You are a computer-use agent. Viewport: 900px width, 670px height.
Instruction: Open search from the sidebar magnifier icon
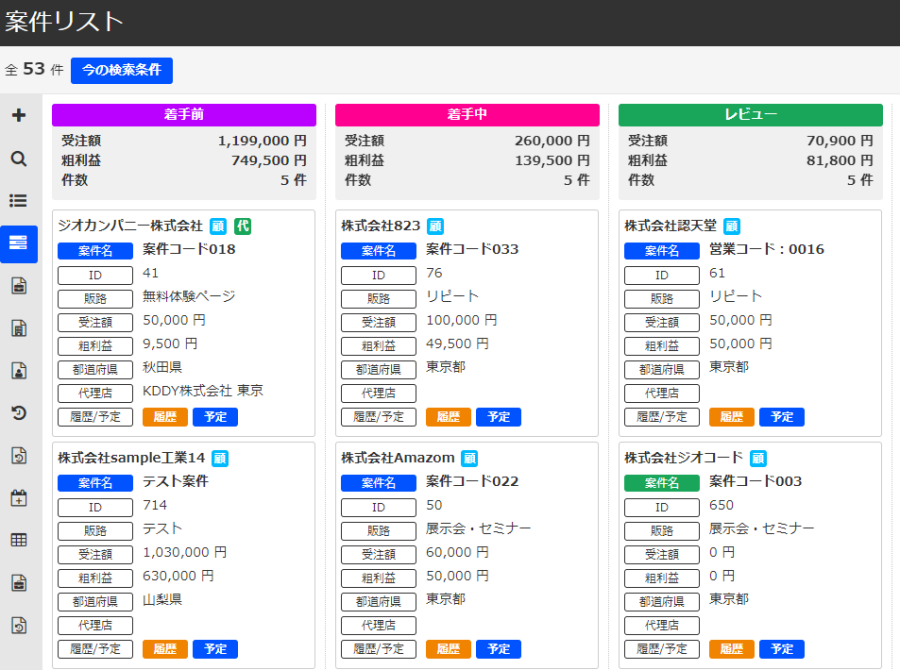18,157
